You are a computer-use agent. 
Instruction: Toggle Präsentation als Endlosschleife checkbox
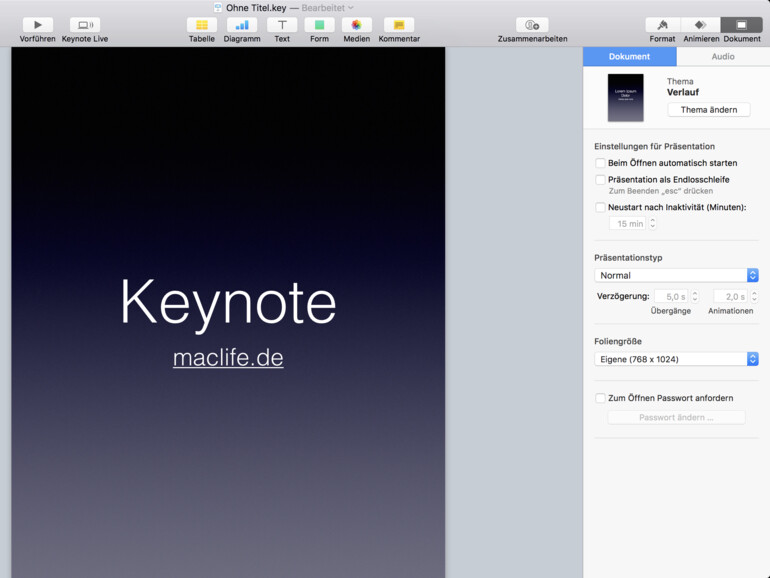[600, 180]
